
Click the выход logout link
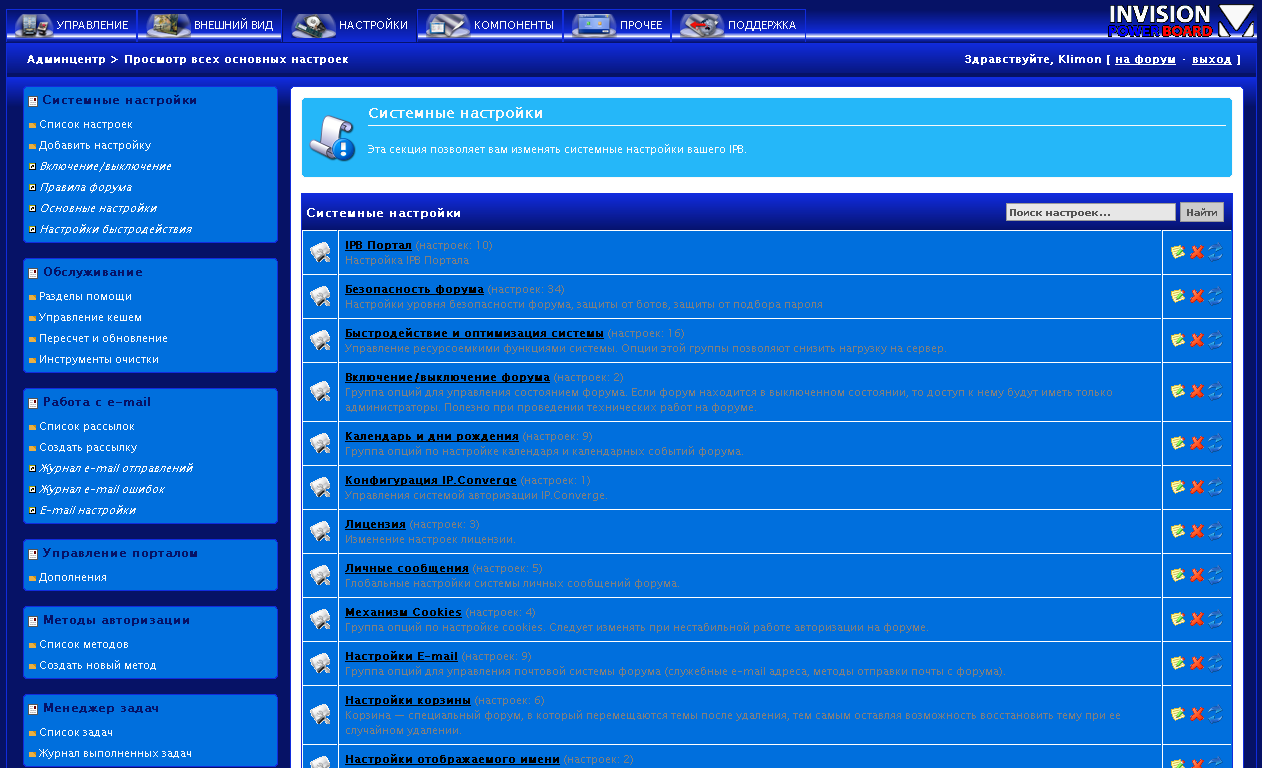pyautogui.click(x=1211, y=60)
